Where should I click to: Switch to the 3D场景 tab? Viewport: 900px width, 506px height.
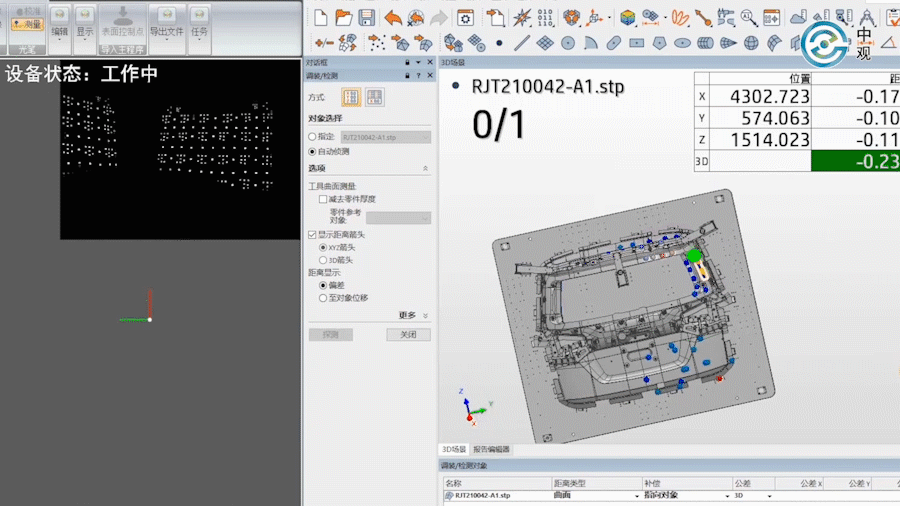[x=454, y=449]
